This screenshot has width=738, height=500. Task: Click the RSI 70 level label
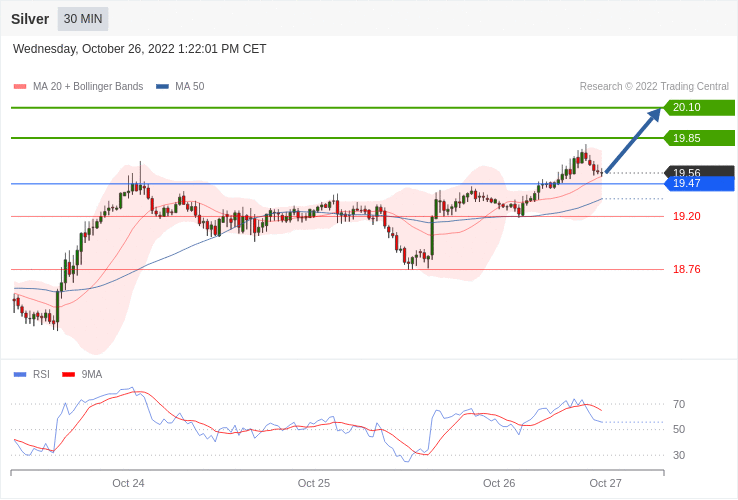pos(679,404)
